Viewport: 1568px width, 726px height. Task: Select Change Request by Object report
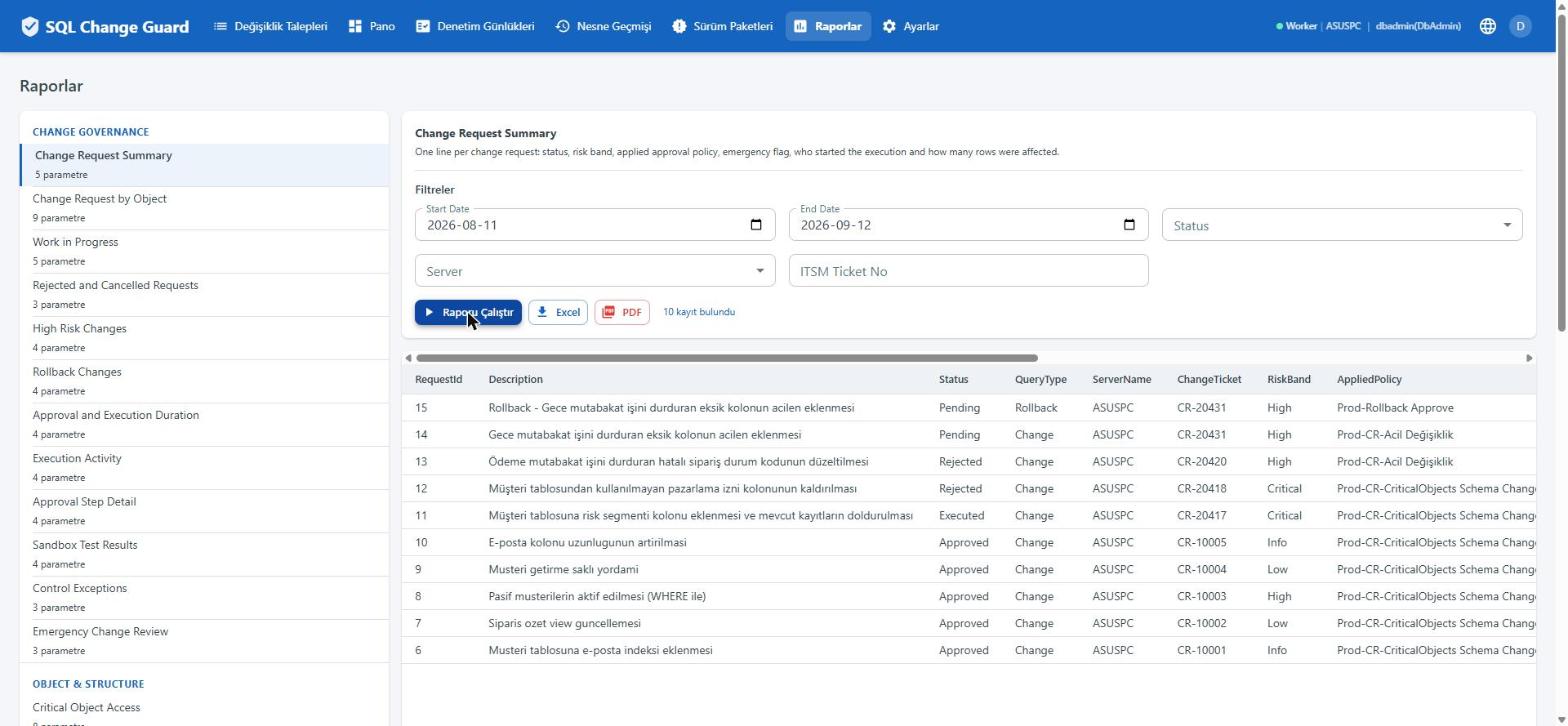coord(204,208)
